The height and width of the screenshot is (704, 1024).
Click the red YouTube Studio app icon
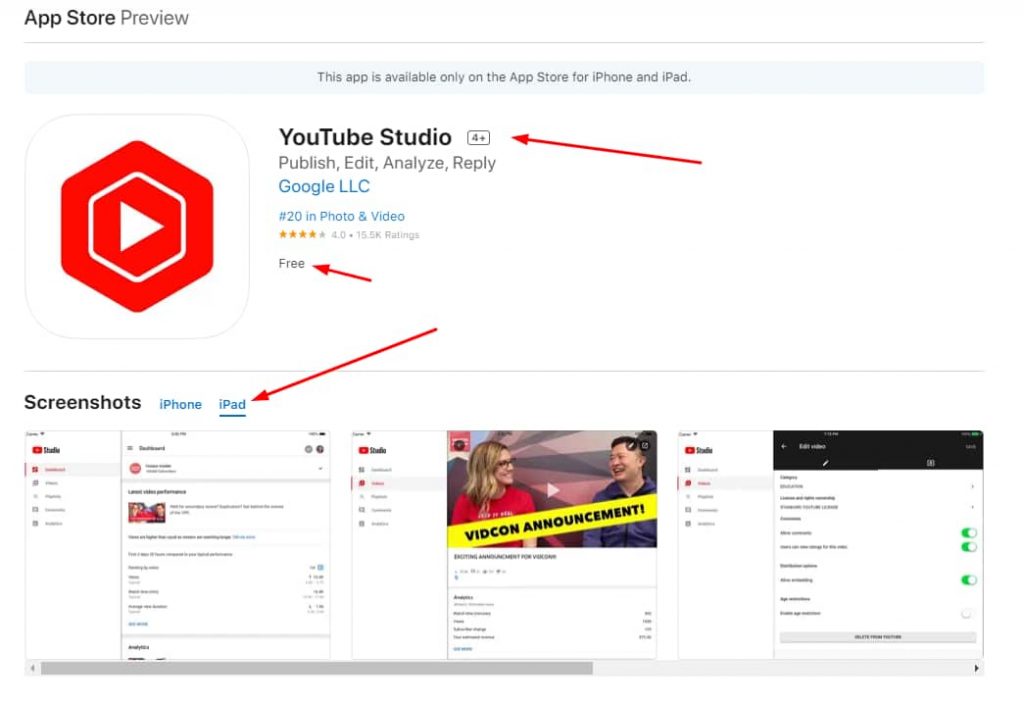pyautogui.click(x=137, y=226)
